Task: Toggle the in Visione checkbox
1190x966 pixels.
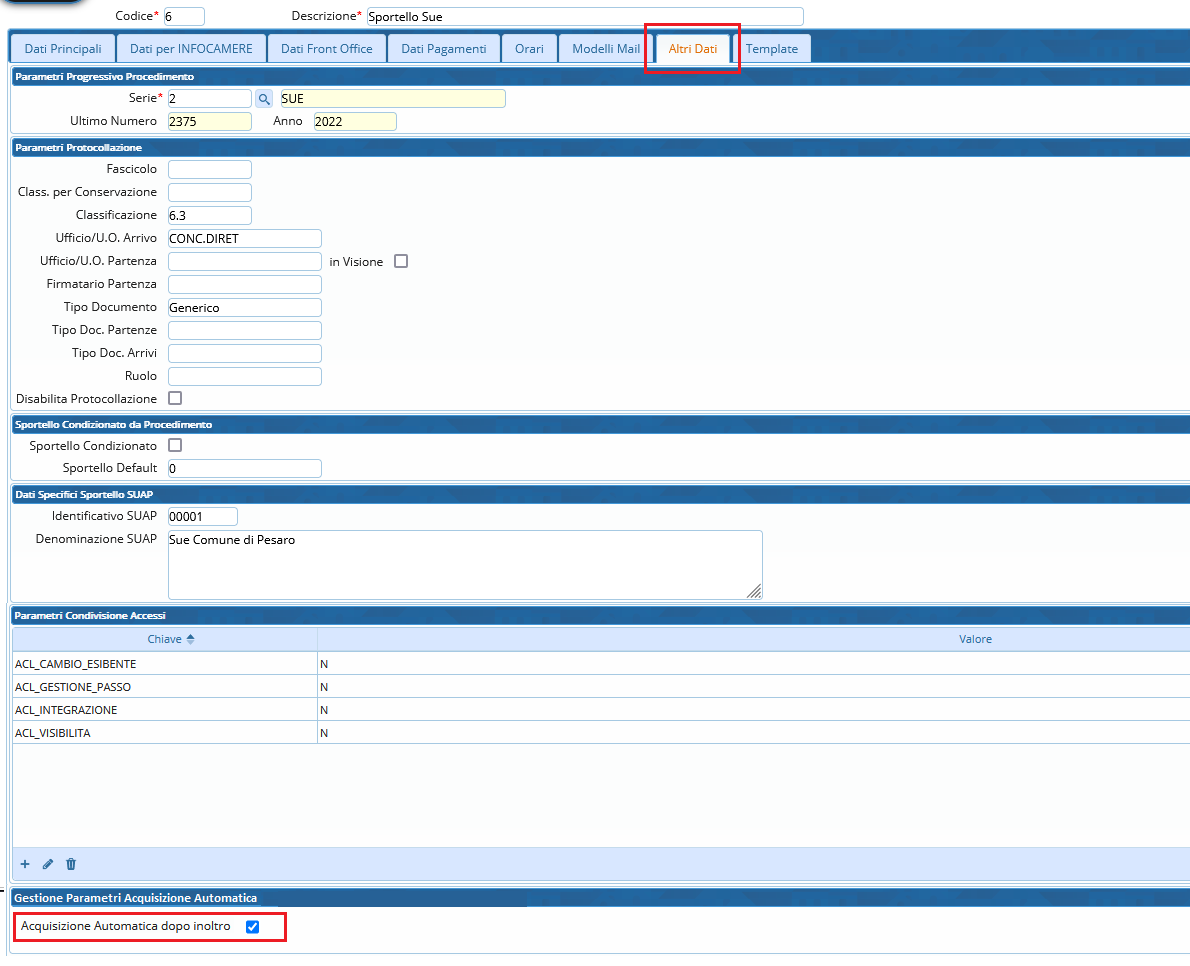Action: 401,262
